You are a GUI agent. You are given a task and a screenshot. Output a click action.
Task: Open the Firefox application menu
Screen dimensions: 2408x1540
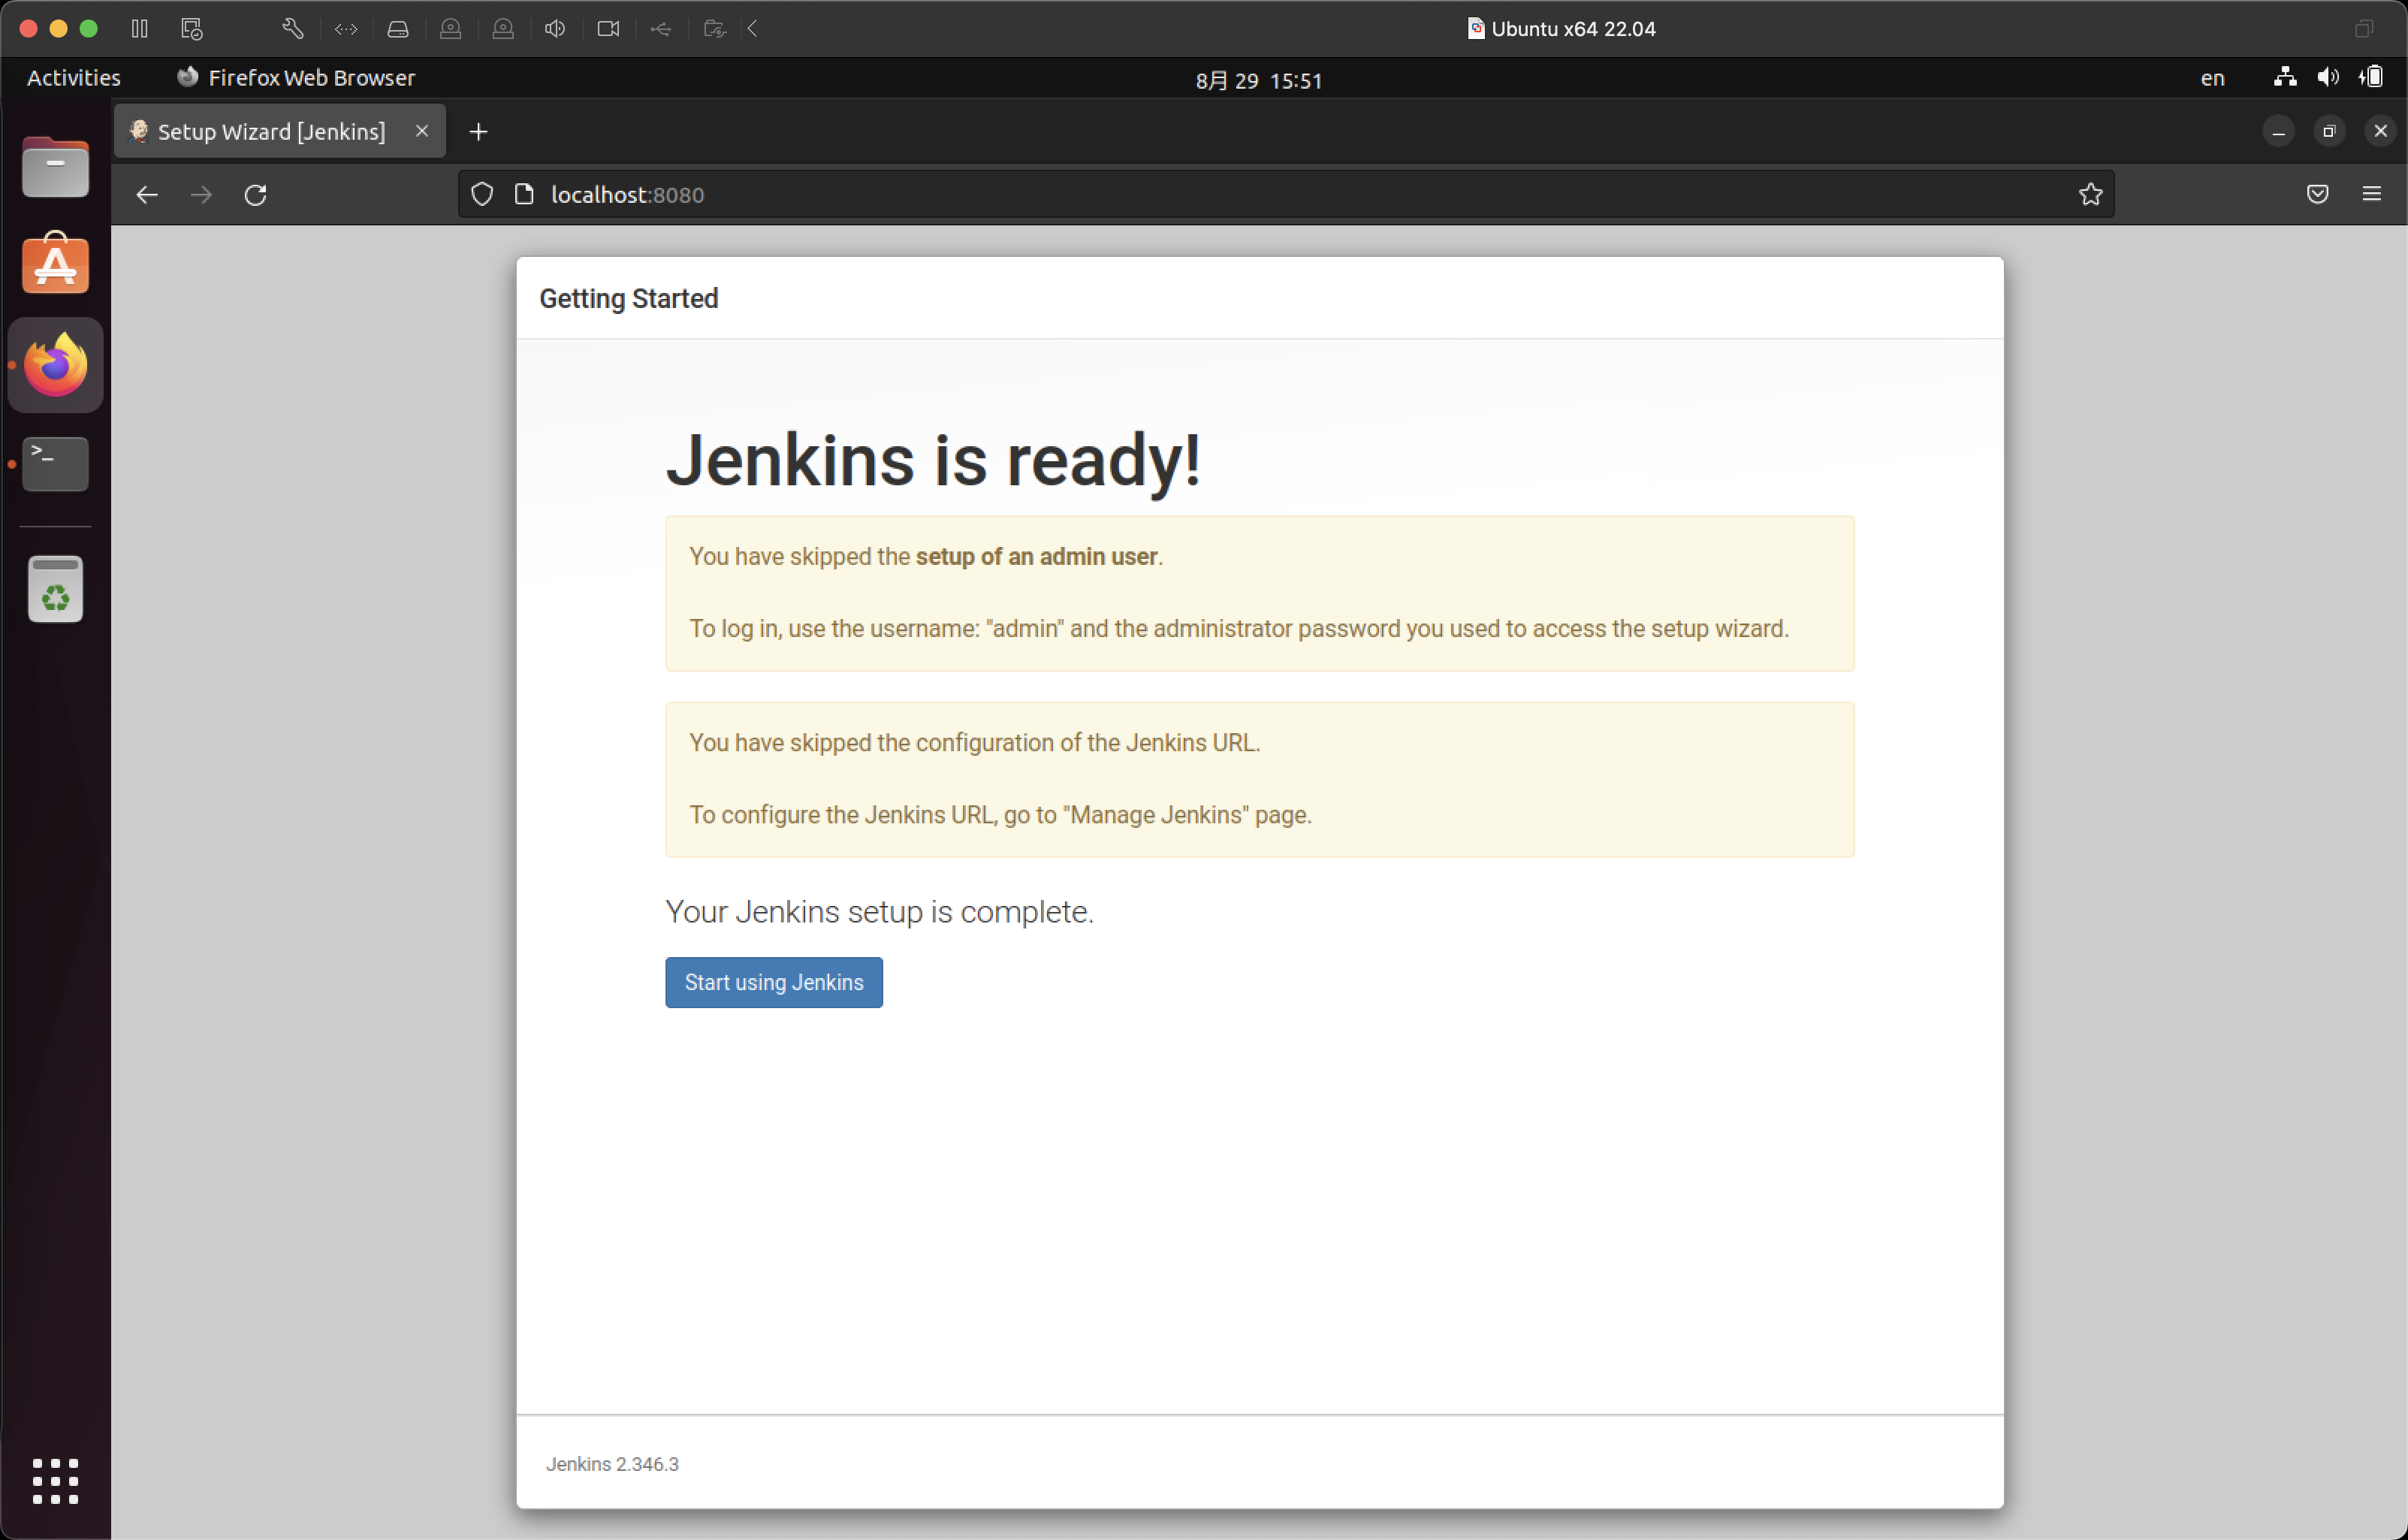(x=2371, y=194)
